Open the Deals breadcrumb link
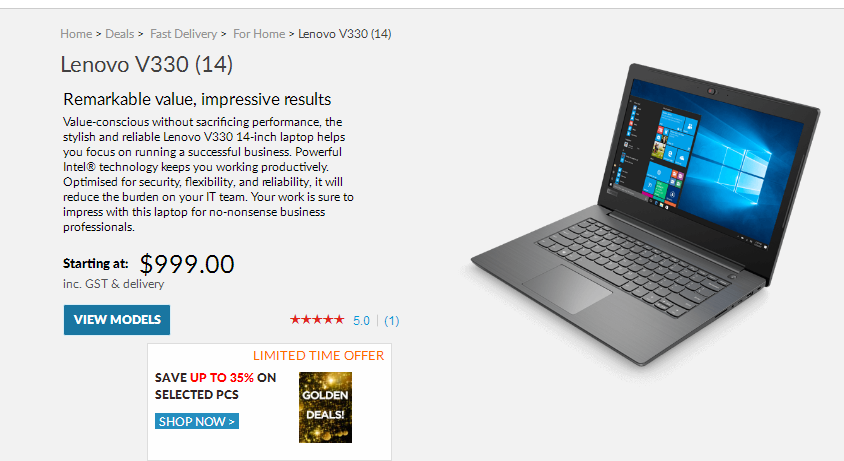The width and height of the screenshot is (844, 461). [119, 34]
